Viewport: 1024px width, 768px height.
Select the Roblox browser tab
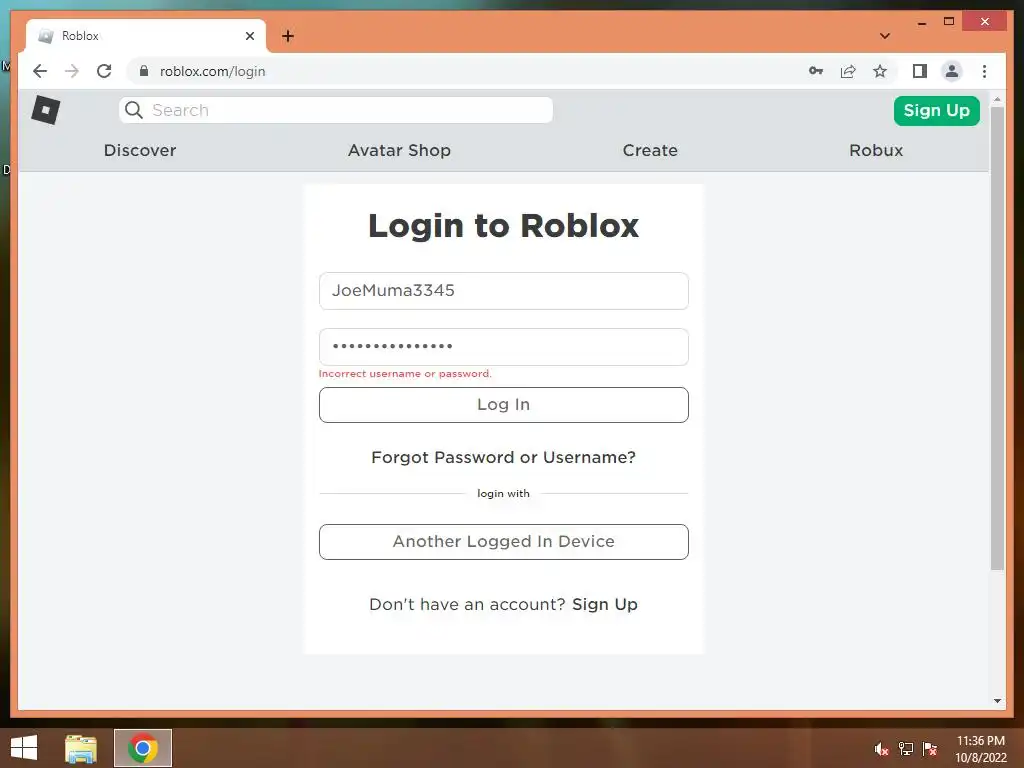tap(146, 36)
